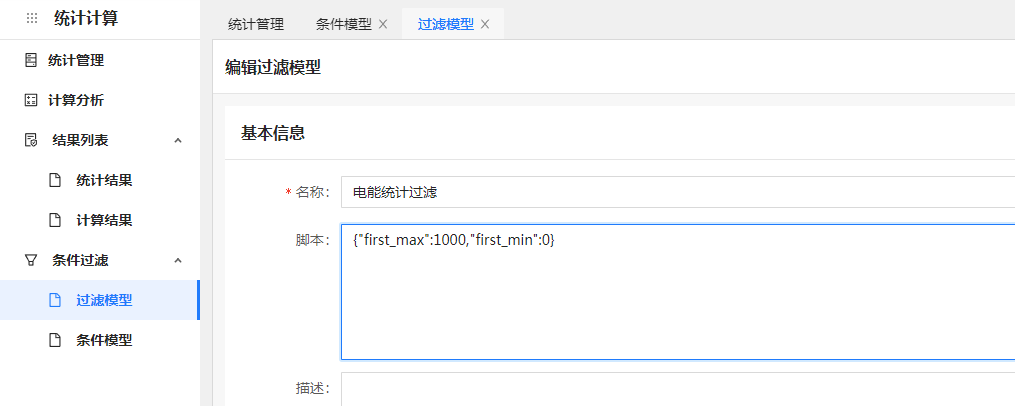Click the 计算结果 file icon

coord(56,220)
